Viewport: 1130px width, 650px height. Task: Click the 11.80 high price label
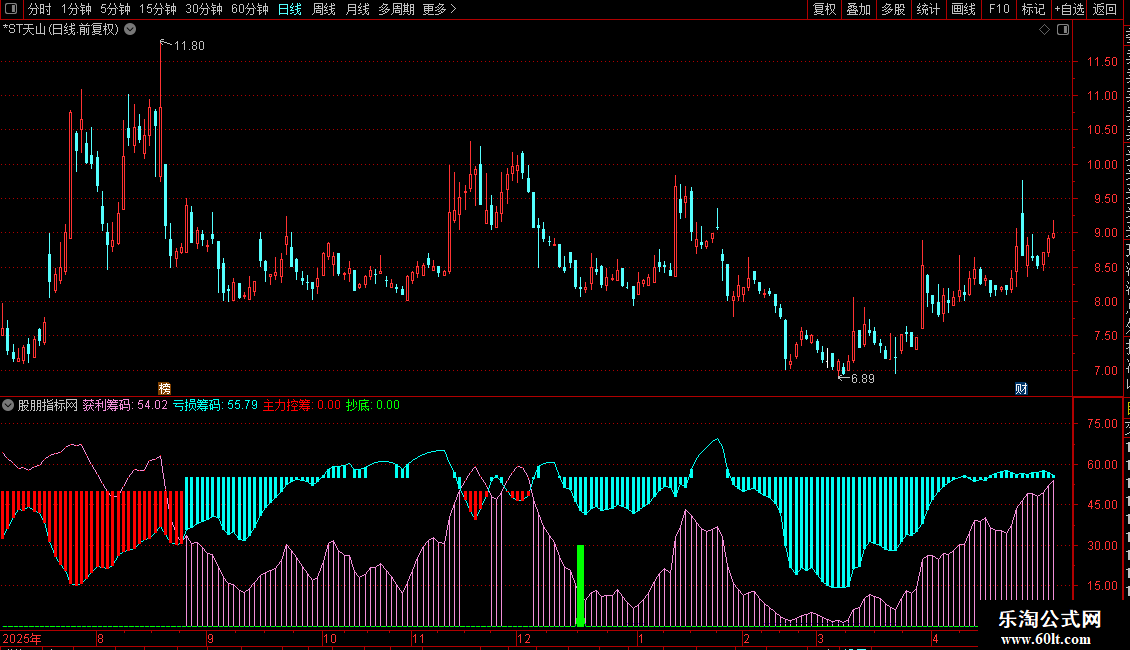pyautogui.click(x=189, y=46)
